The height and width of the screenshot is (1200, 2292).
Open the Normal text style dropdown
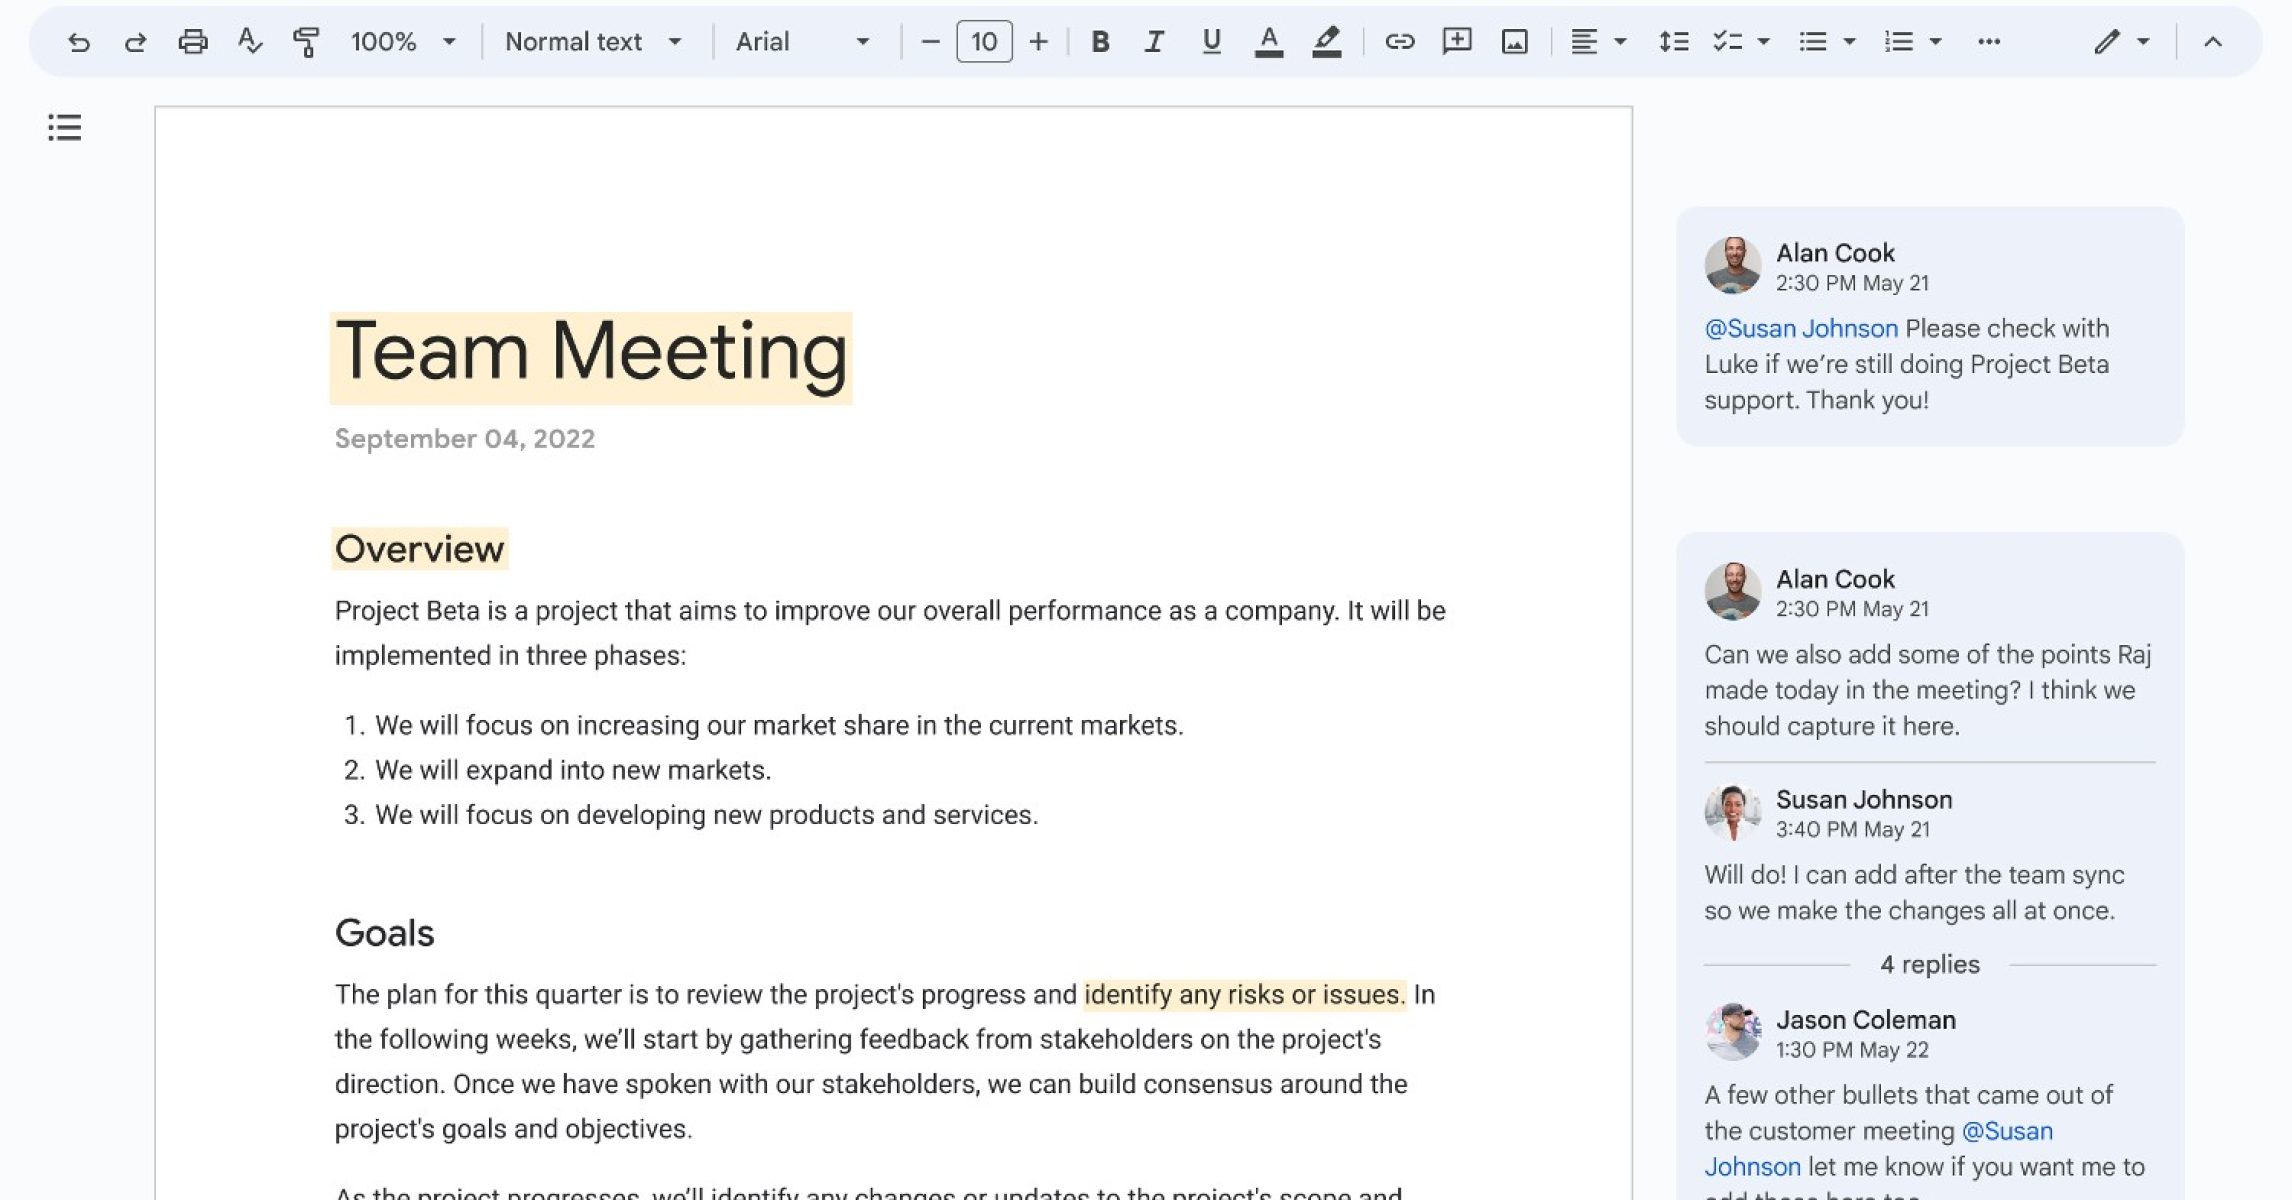coord(593,42)
